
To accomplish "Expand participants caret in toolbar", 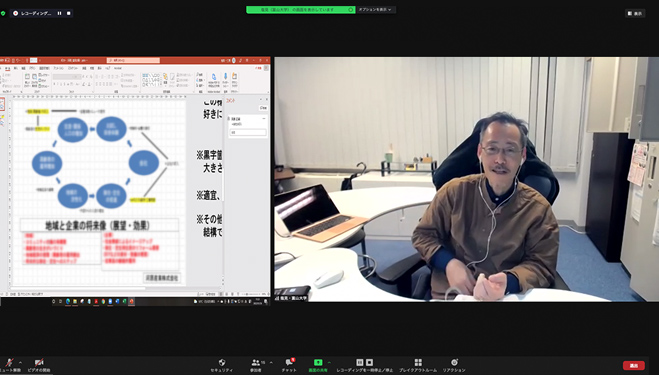I will [271, 362].
